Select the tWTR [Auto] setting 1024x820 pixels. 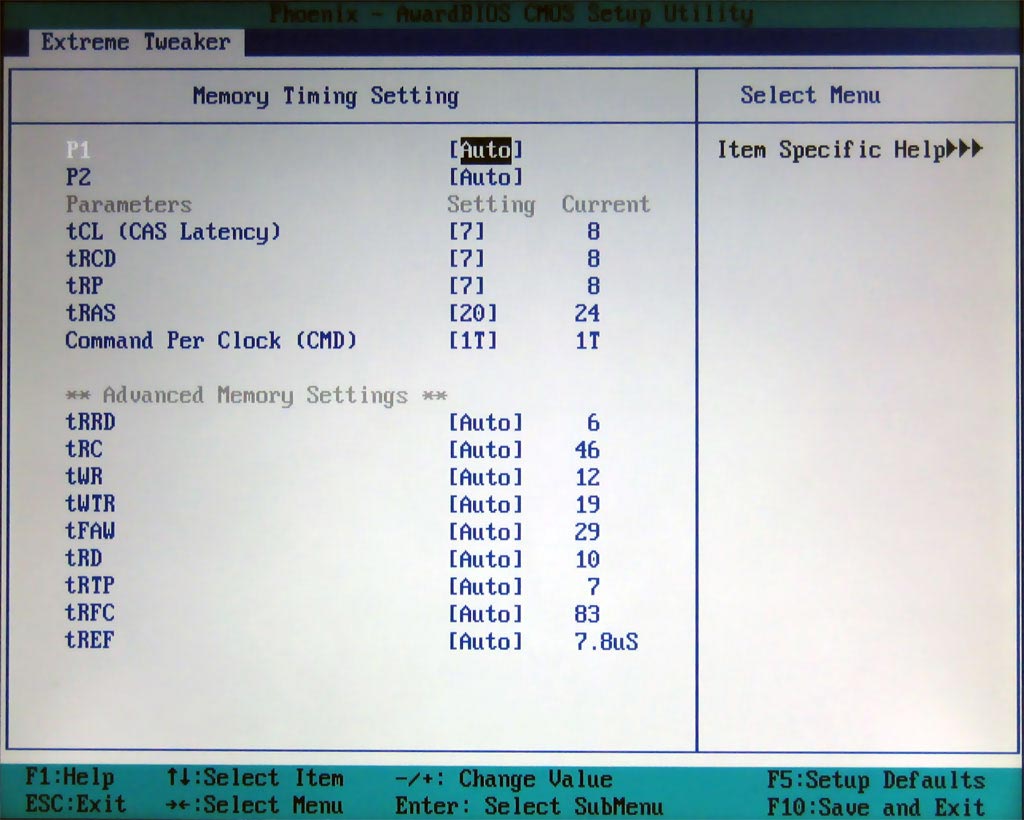[485, 505]
